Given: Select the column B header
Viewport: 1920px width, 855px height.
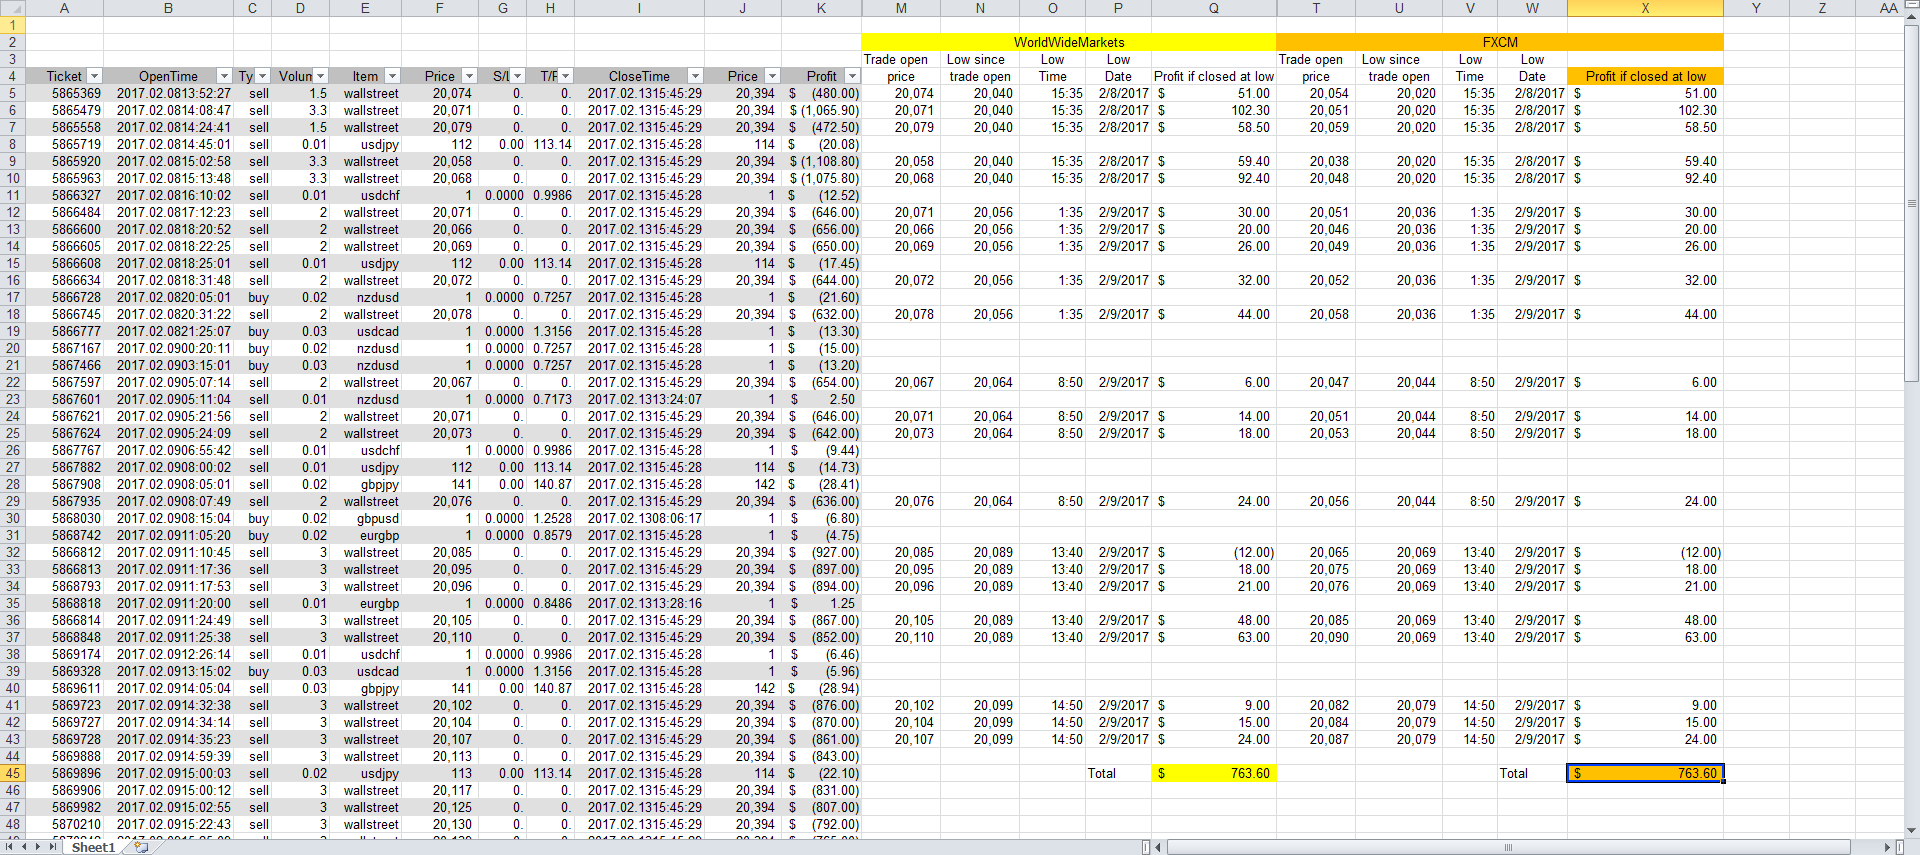Looking at the screenshot, I should tap(168, 8).
